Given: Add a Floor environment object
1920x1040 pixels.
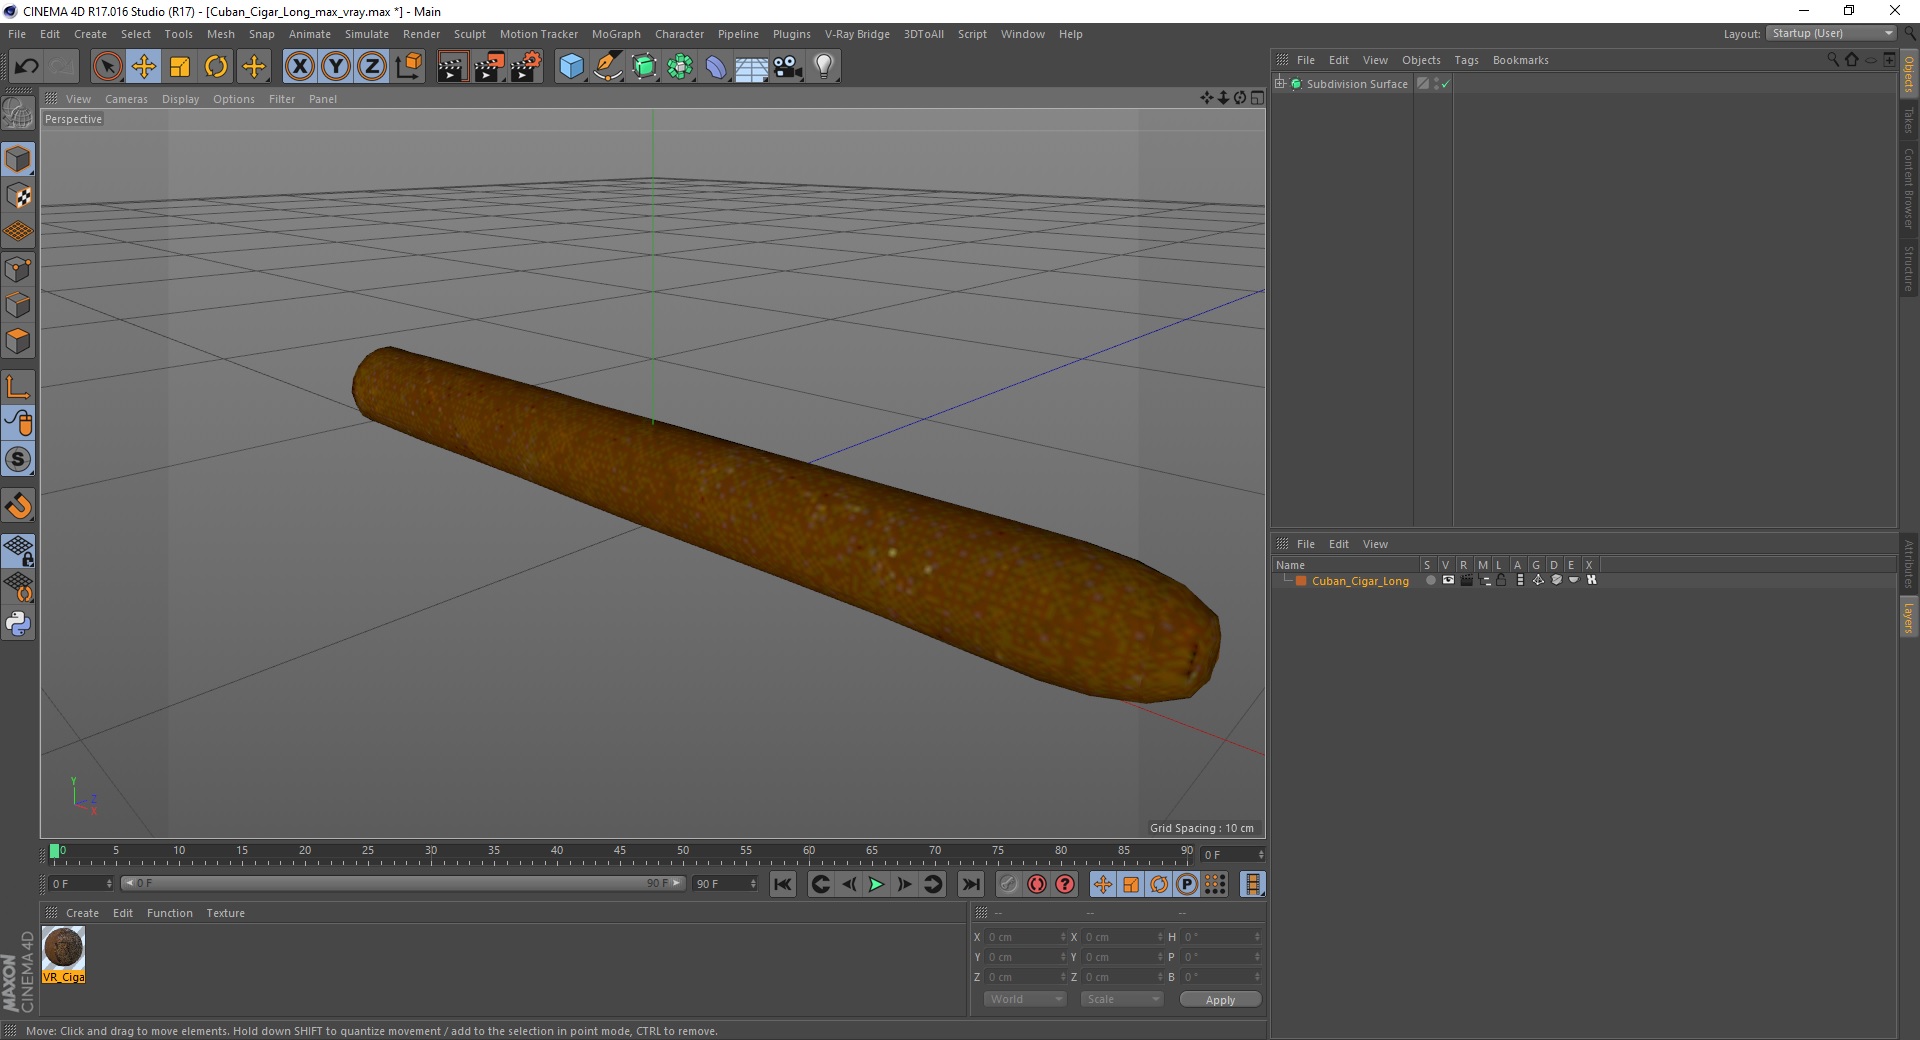Looking at the screenshot, I should (751, 67).
